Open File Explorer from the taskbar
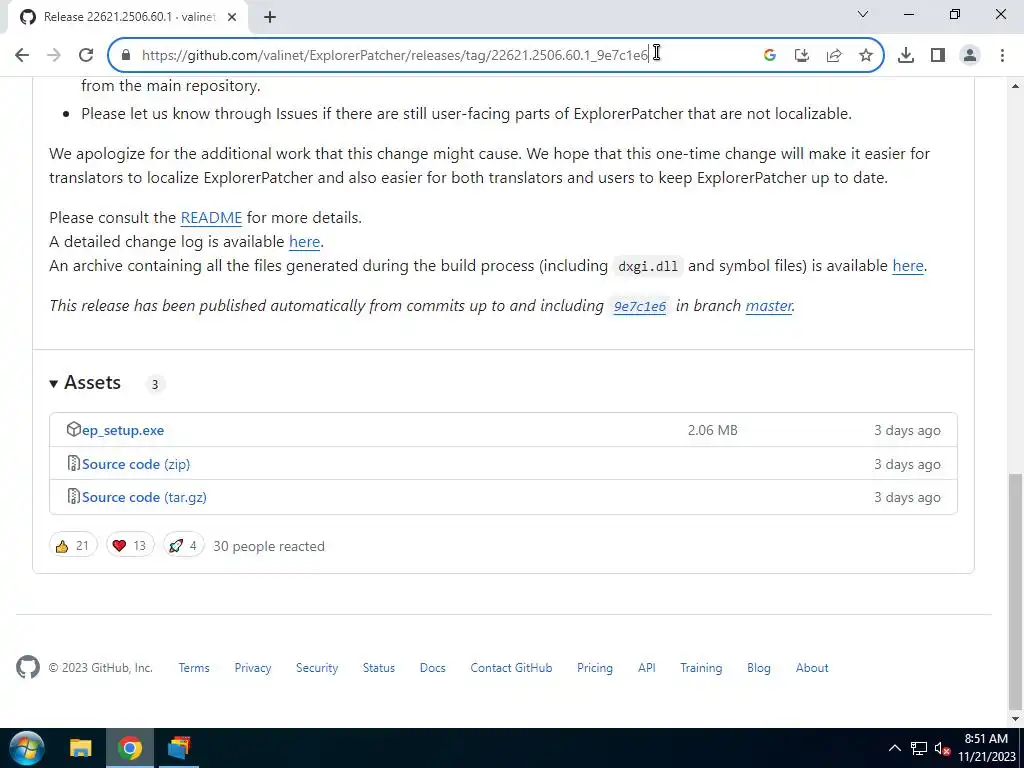 (x=81, y=748)
